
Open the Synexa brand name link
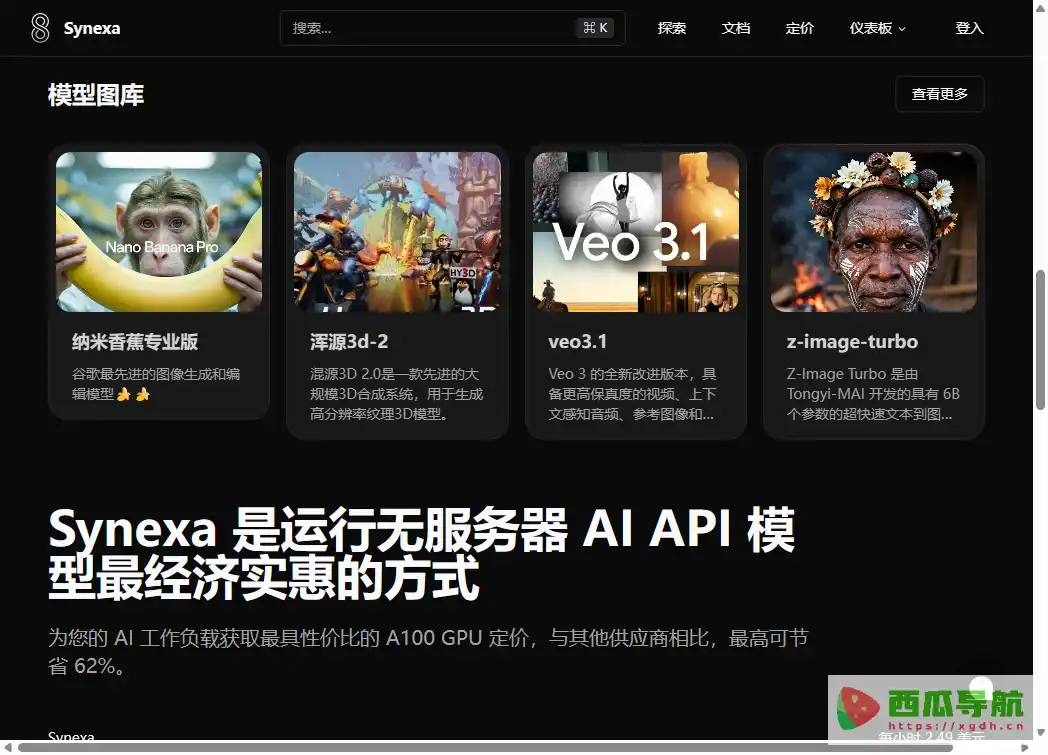click(92, 28)
